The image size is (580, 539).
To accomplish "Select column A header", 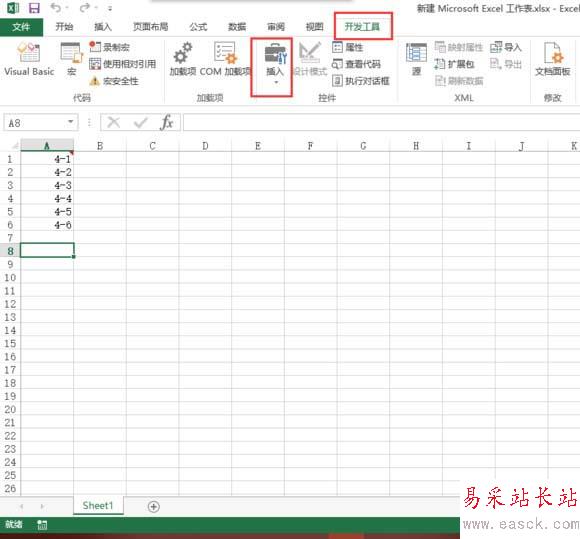I will pos(47,146).
